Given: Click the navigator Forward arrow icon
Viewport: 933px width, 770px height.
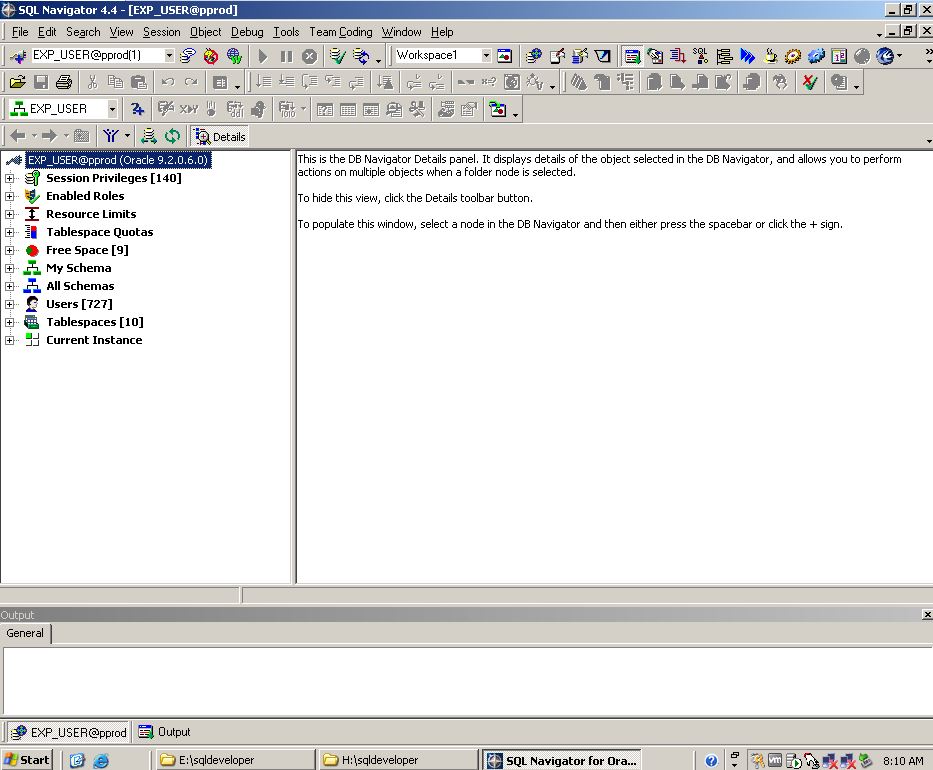Looking at the screenshot, I should [49, 136].
